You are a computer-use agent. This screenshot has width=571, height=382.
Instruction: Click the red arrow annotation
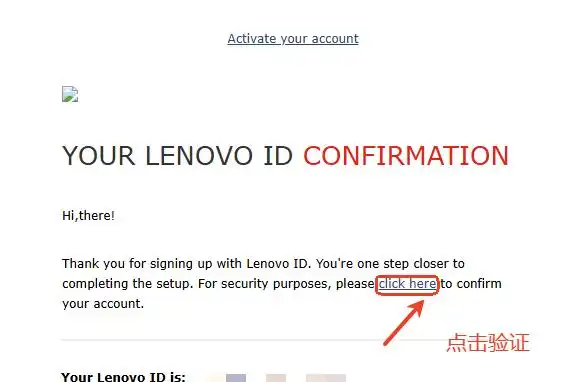[404, 322]
